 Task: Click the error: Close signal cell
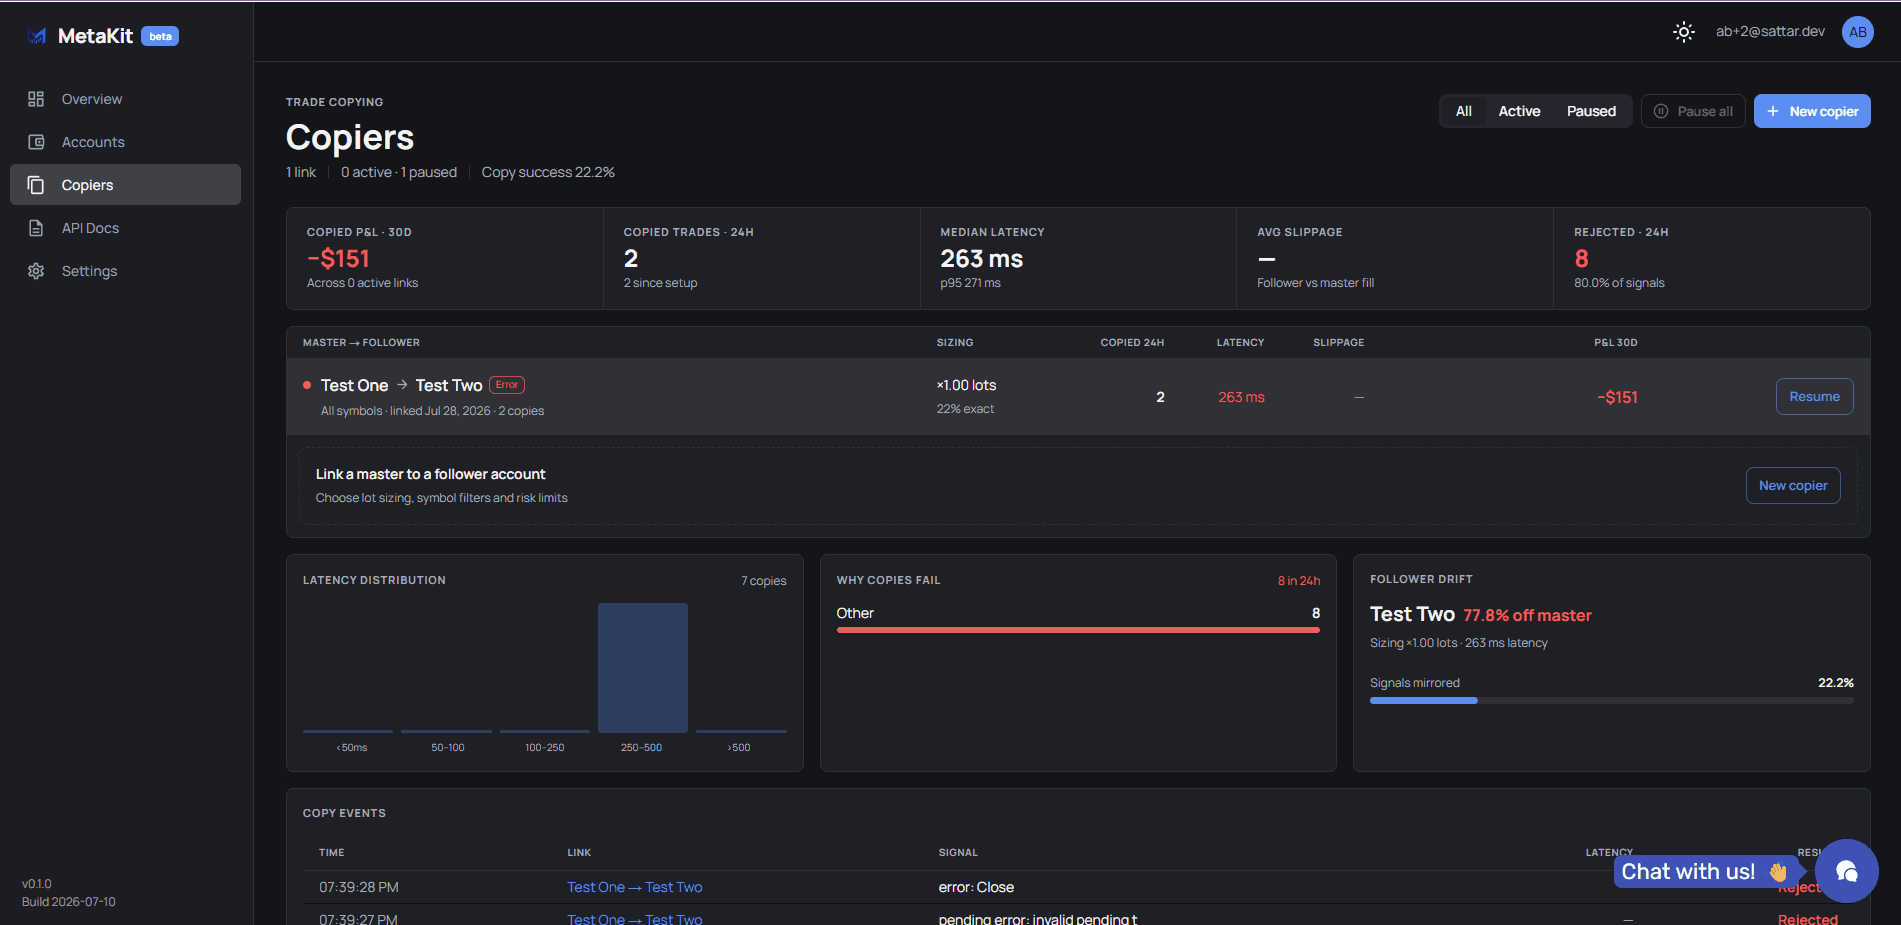(976, 887)
